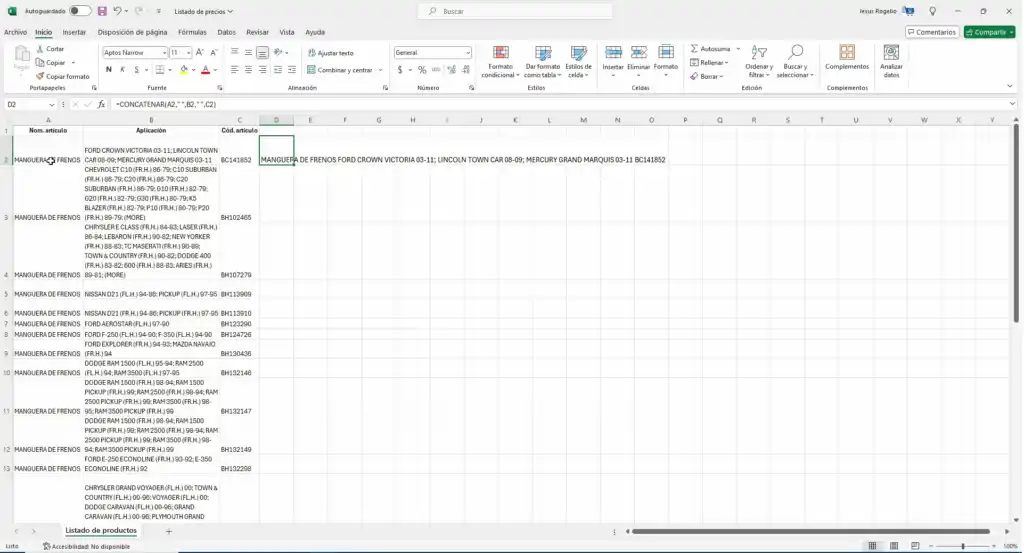This screenshot has width=1024, height=553.
Task: Increase decimal places
Action: (x=451, y=70)
